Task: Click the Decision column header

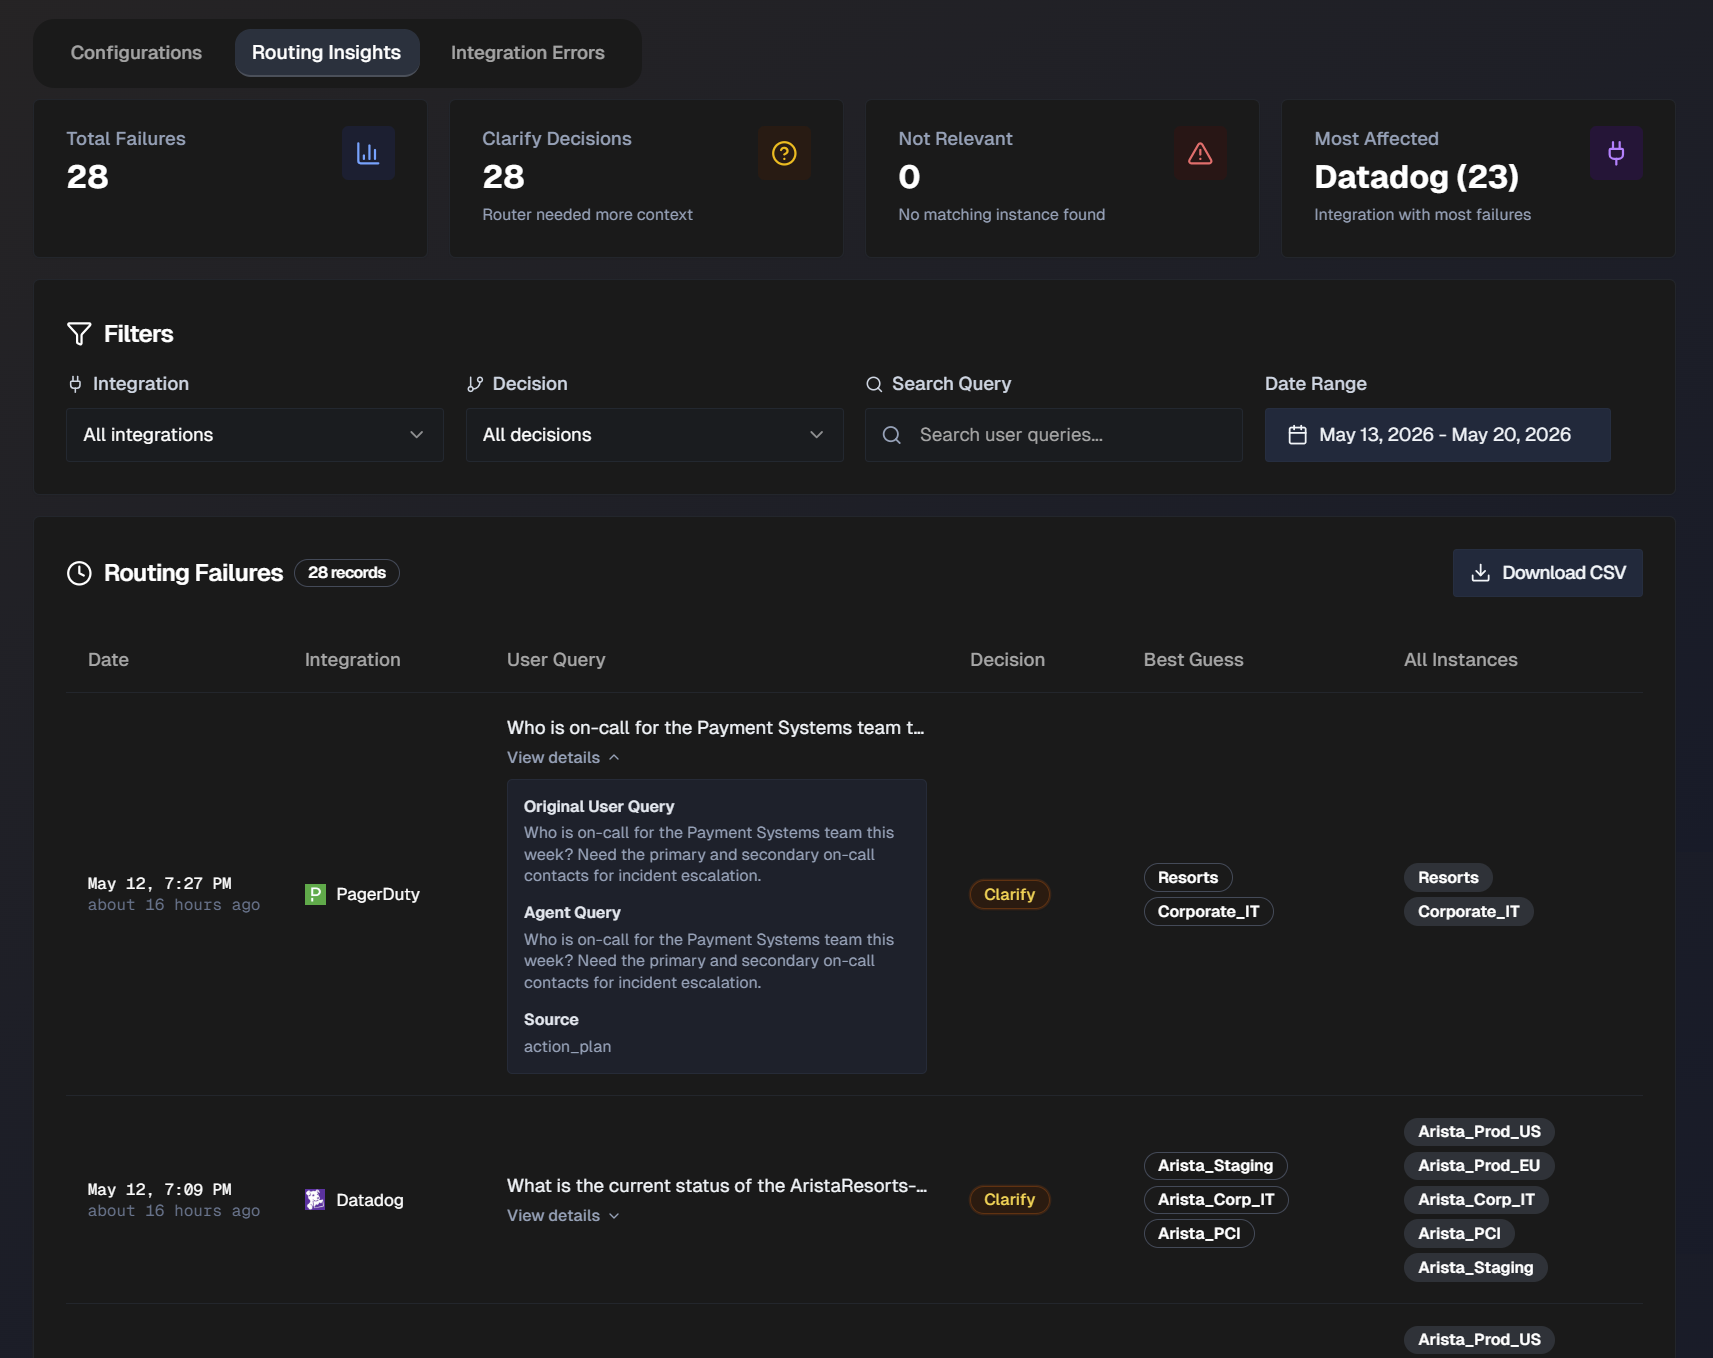Action: 1008,660
